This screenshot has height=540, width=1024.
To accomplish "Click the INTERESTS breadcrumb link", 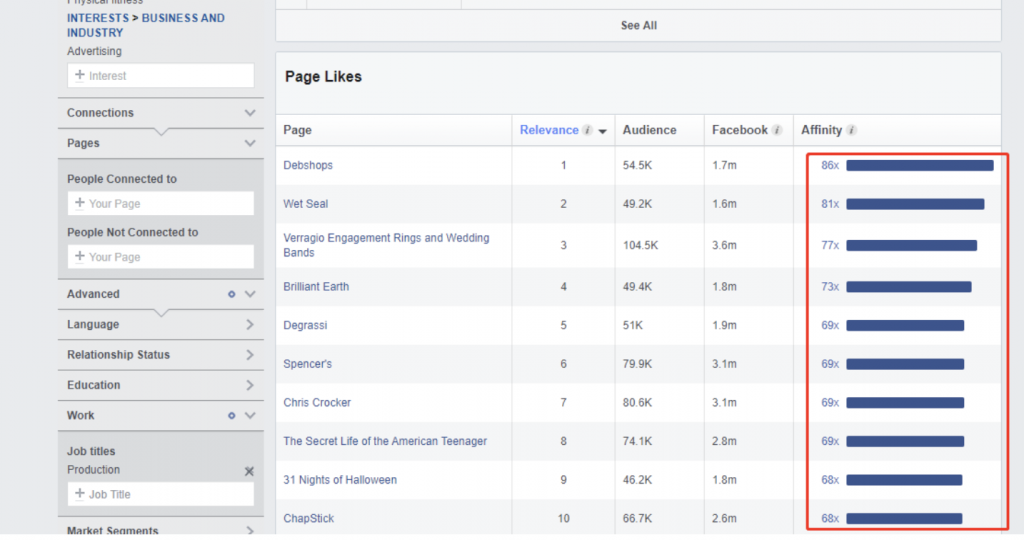I will tap(98, 18).
